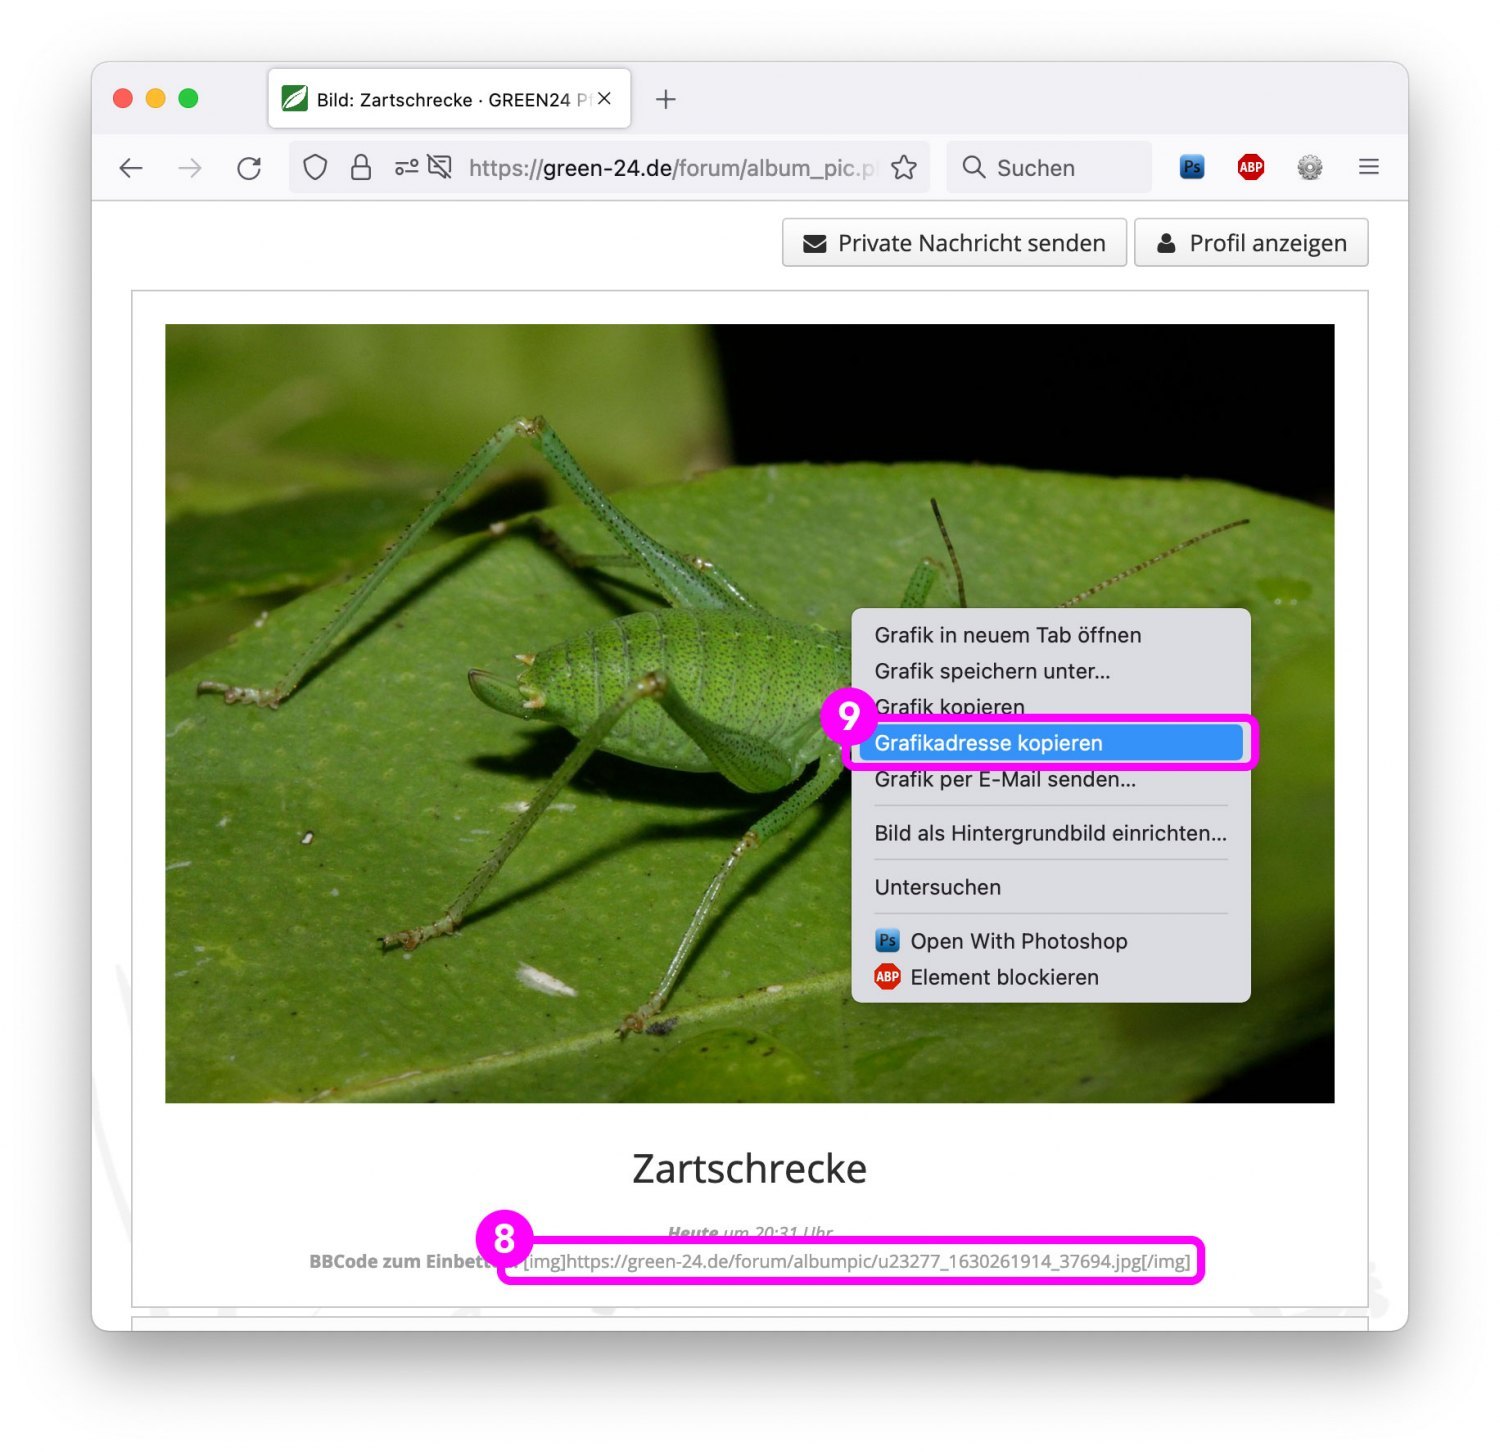Click the site security padlock icon
1500x1452 pixels.
tap(361, 168)
